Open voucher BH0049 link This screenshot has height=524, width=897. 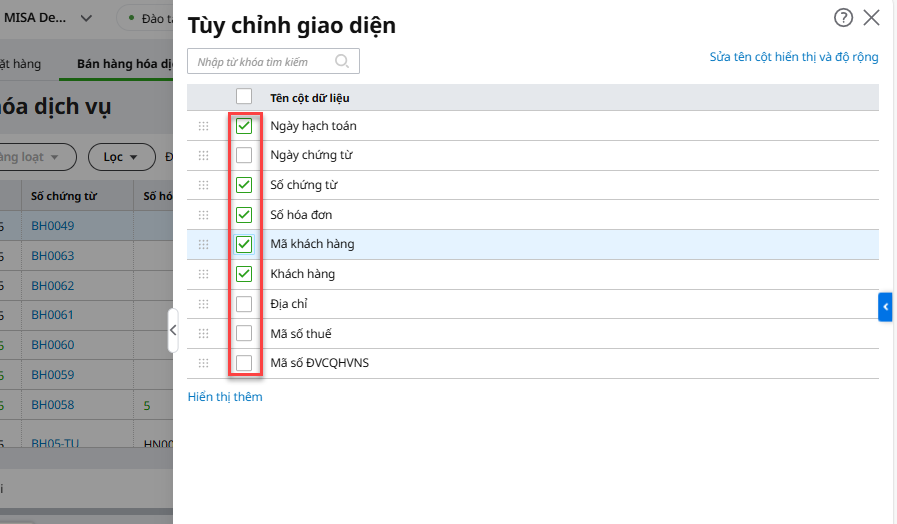tap(52, 226)
